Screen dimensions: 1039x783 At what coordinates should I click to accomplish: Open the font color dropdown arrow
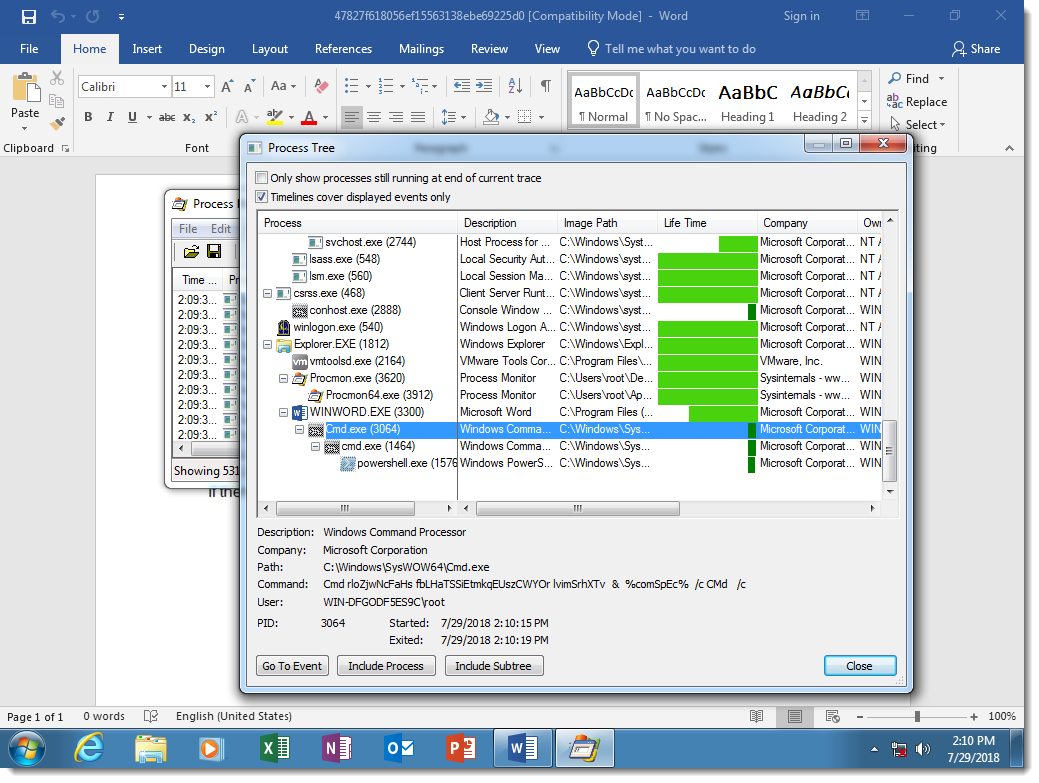click(325, 118)
